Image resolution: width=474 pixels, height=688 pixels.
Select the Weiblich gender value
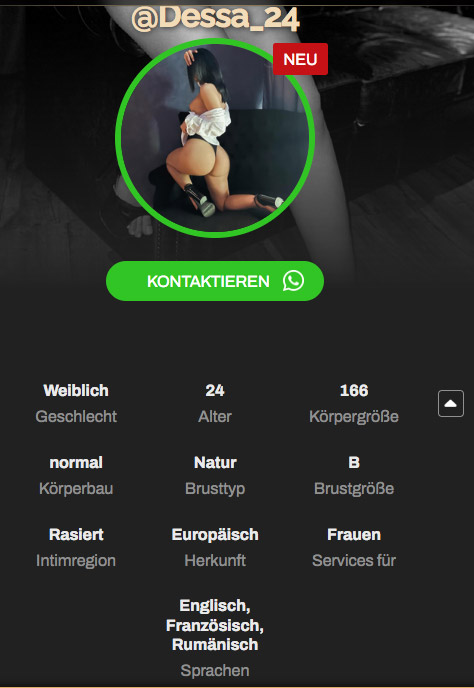coord(76,391)
